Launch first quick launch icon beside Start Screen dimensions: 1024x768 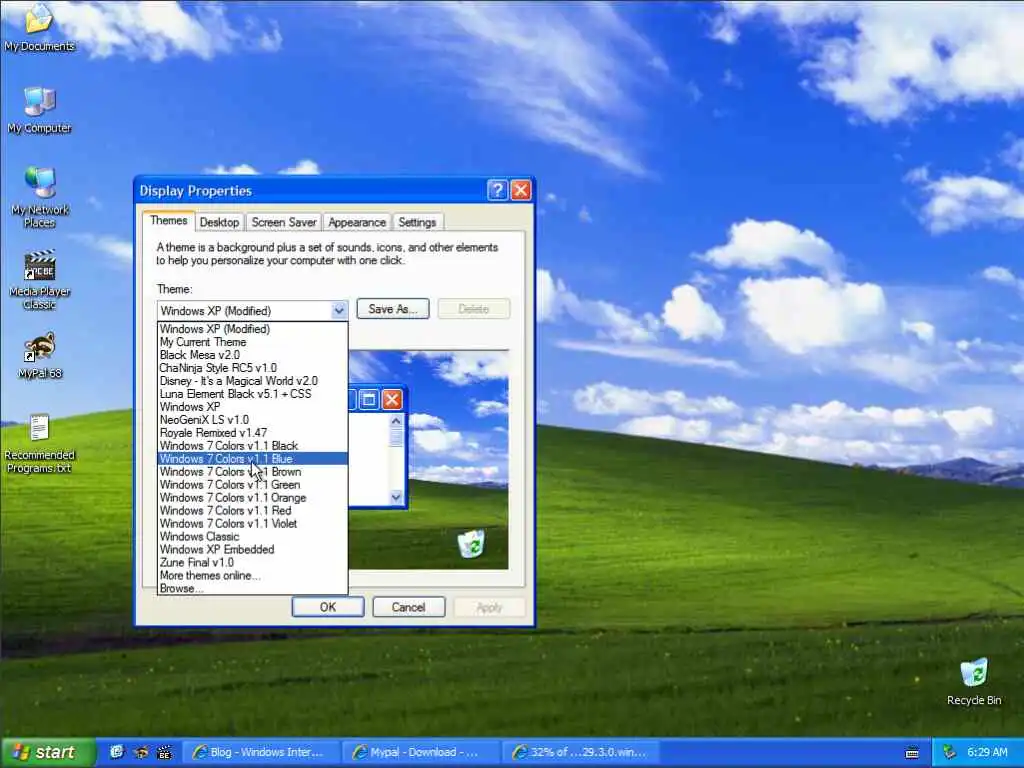(117, 753)
